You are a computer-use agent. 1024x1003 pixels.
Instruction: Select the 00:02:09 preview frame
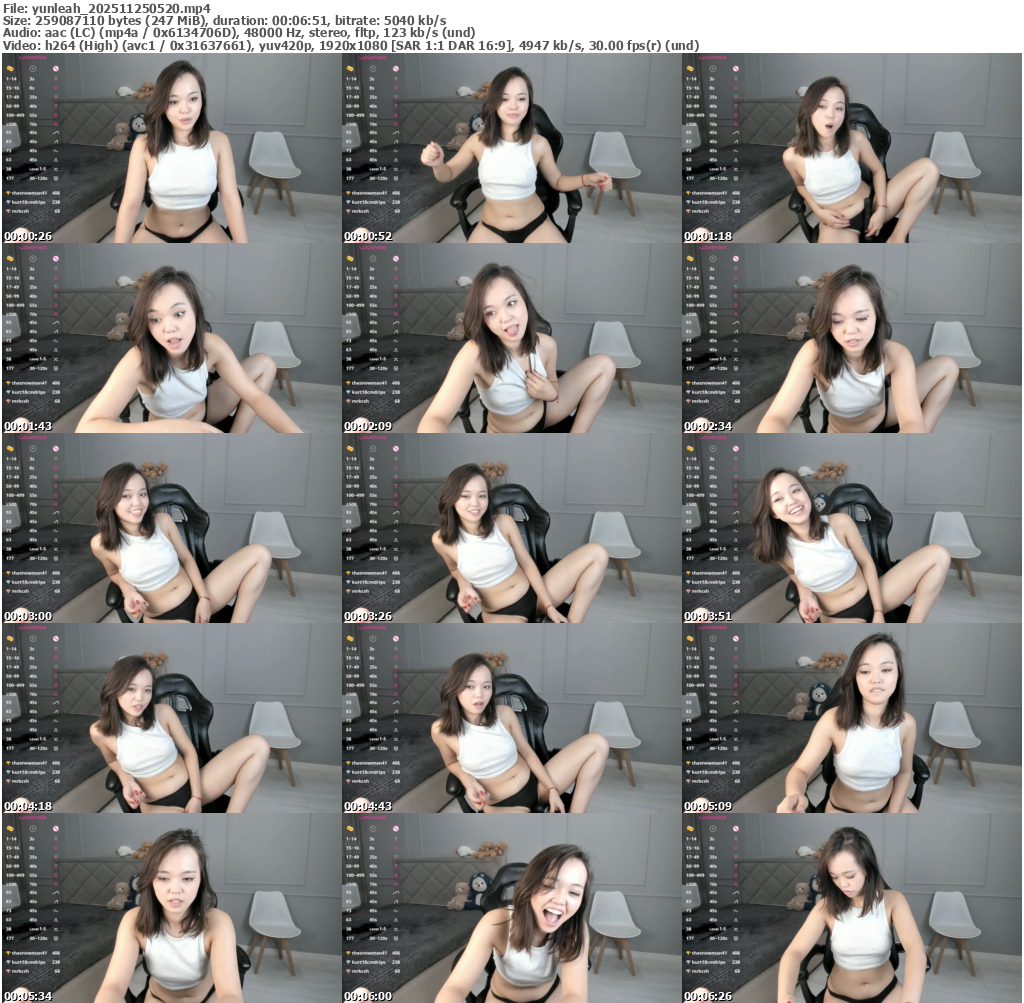511,339
